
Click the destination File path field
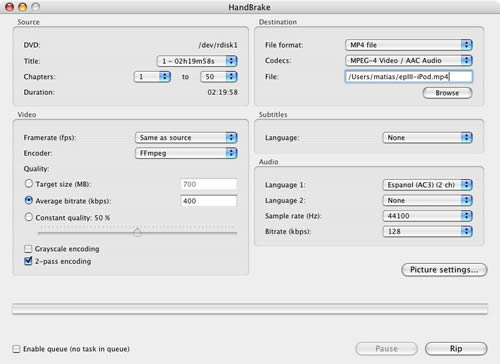point(409,77)
